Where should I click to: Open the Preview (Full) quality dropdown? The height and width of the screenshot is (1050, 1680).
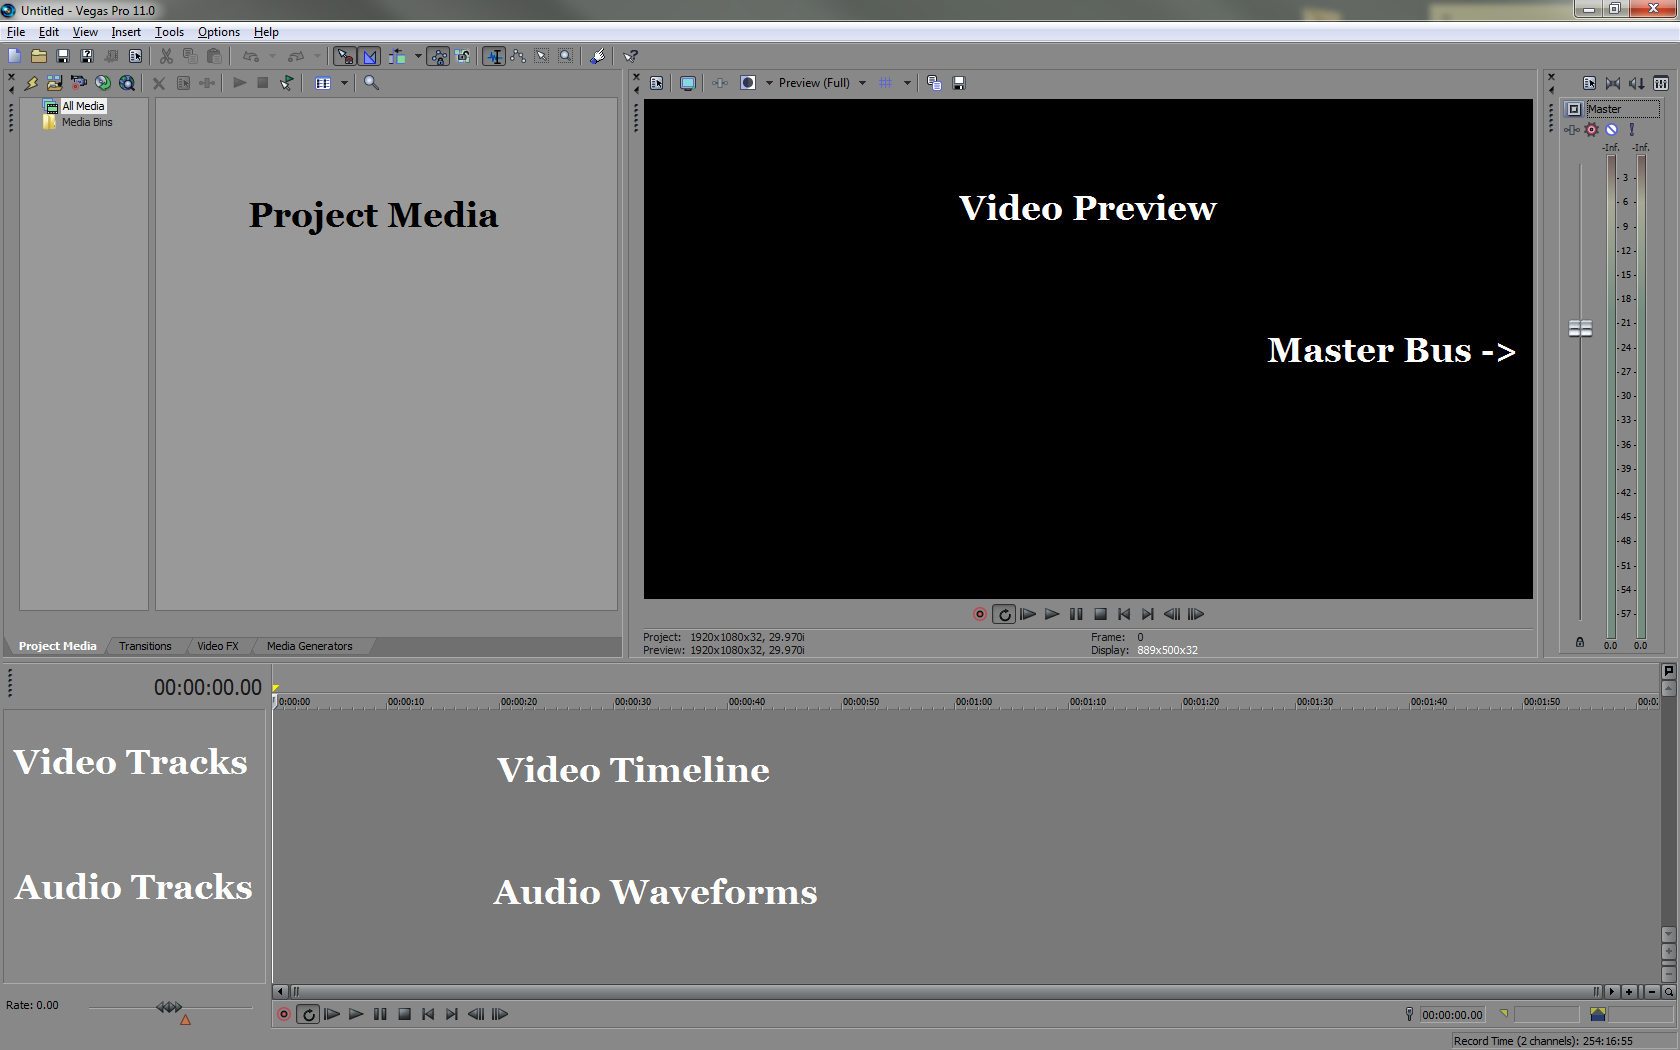(x=862, y=82)
